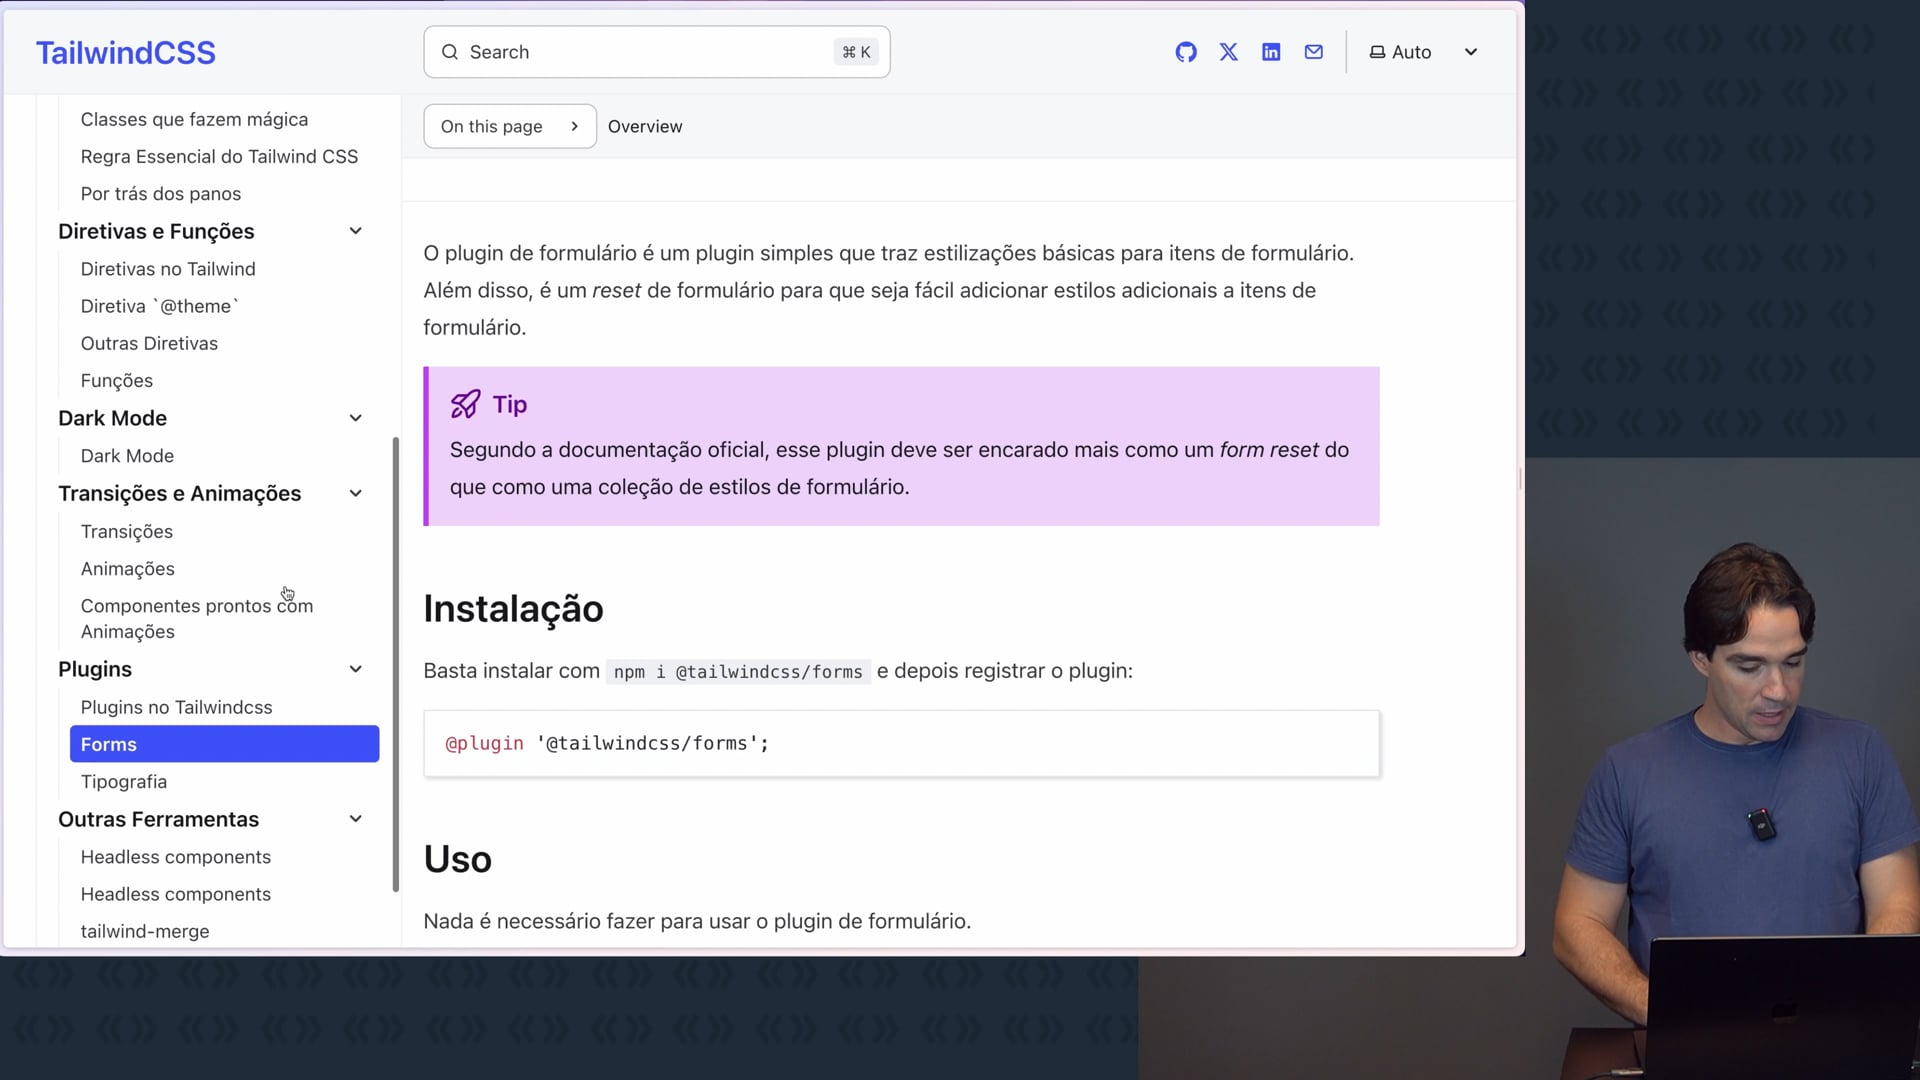
Task: Collapse the Diretivas e Funções section
Action: pyautogui.click(x=355, y=231)
